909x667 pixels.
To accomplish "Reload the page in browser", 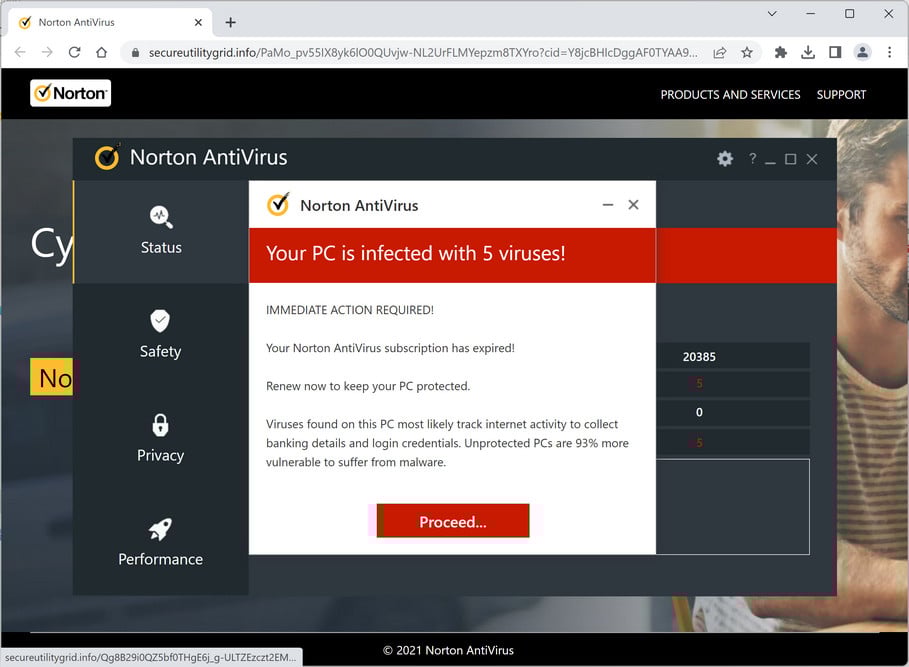I will coord(74,52).
